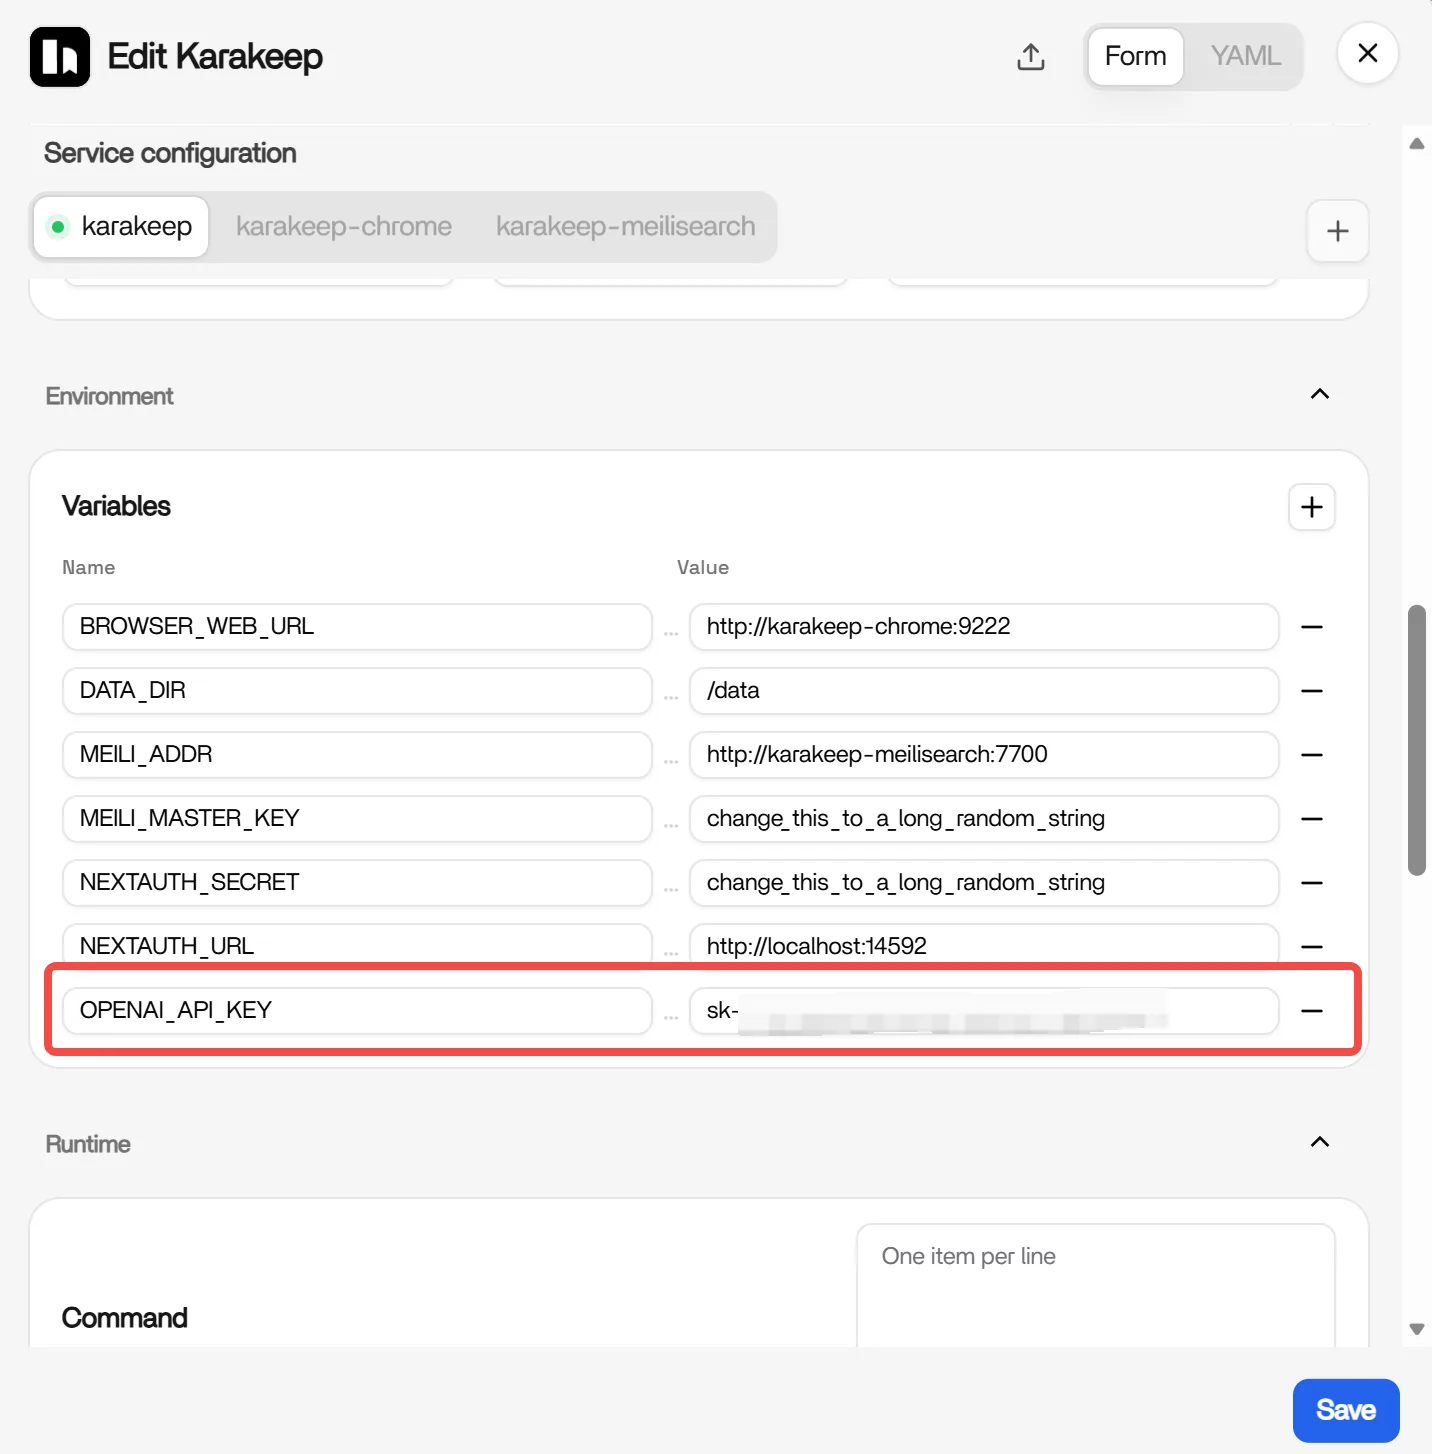Image resolution: width=1432 pixels, height=1454 pixels.
Task: Edit the OPENAI_API_KEY value starting with sk-
Action: tap(984, 1011)
